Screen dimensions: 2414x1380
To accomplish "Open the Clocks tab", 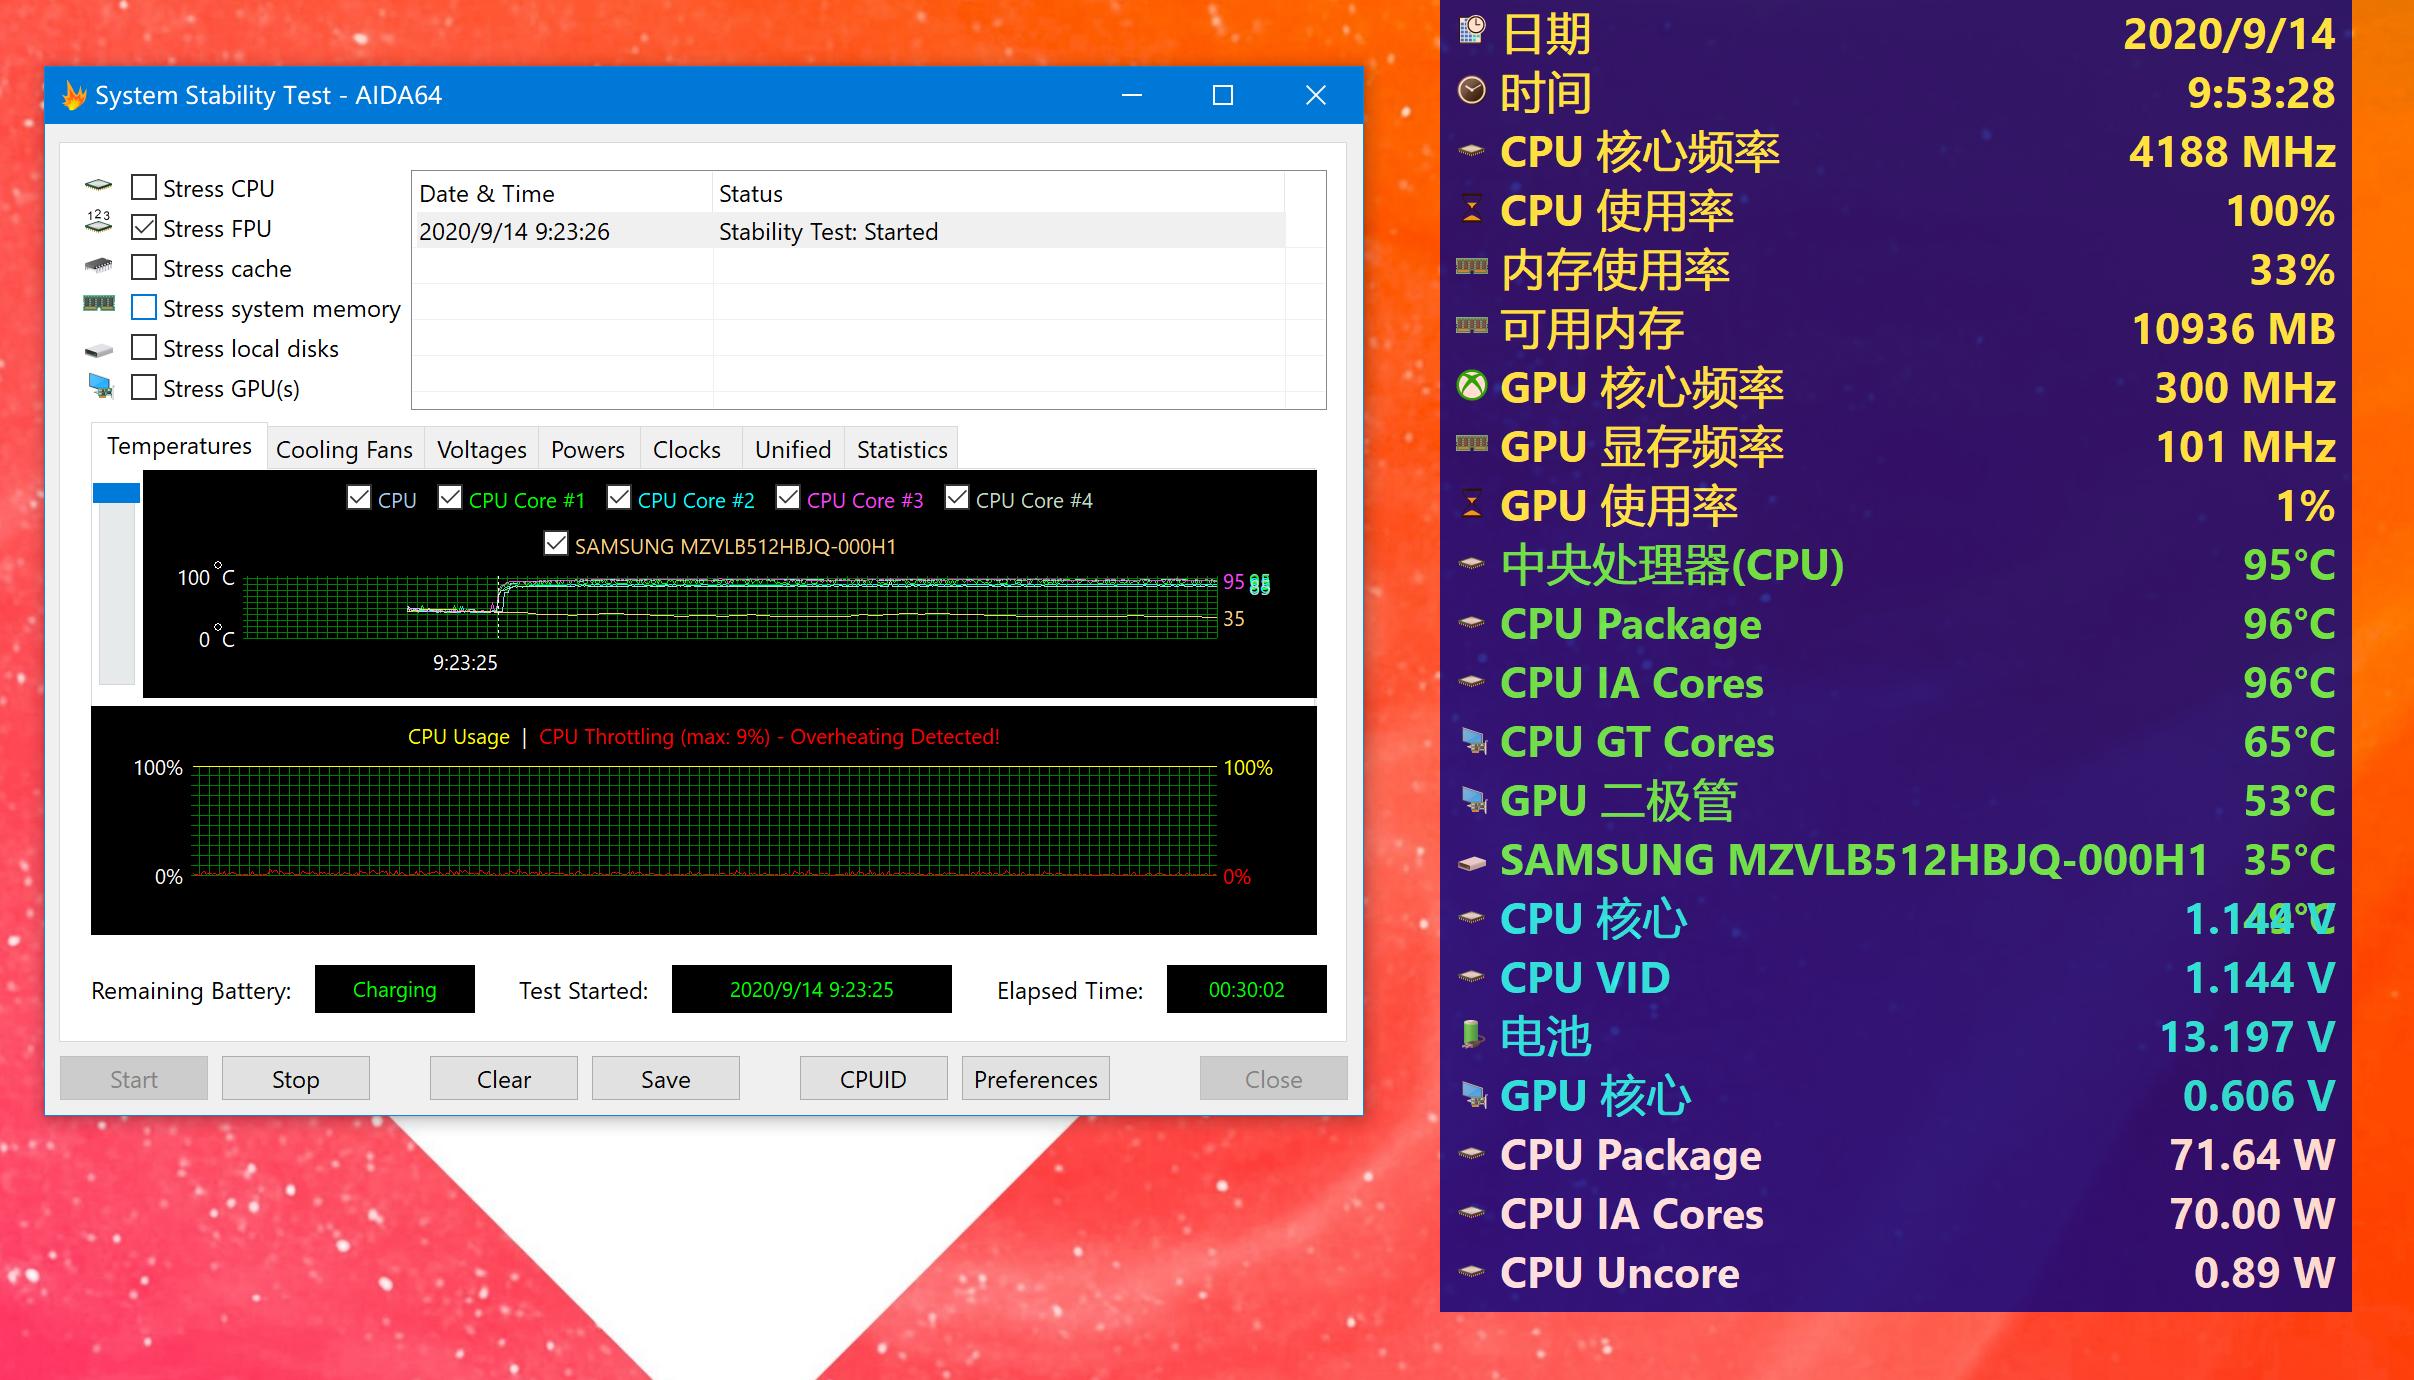I will click(686, 450).
